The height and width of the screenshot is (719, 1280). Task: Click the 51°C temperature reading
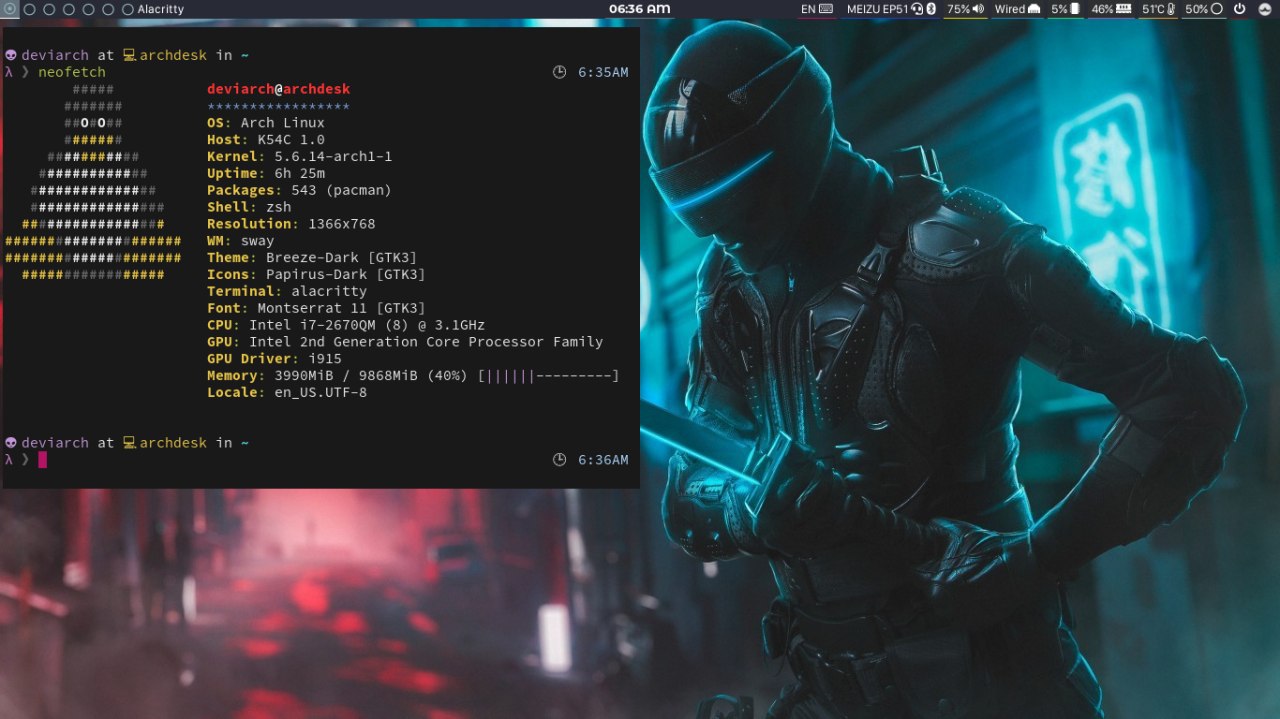pos(1154,9)
